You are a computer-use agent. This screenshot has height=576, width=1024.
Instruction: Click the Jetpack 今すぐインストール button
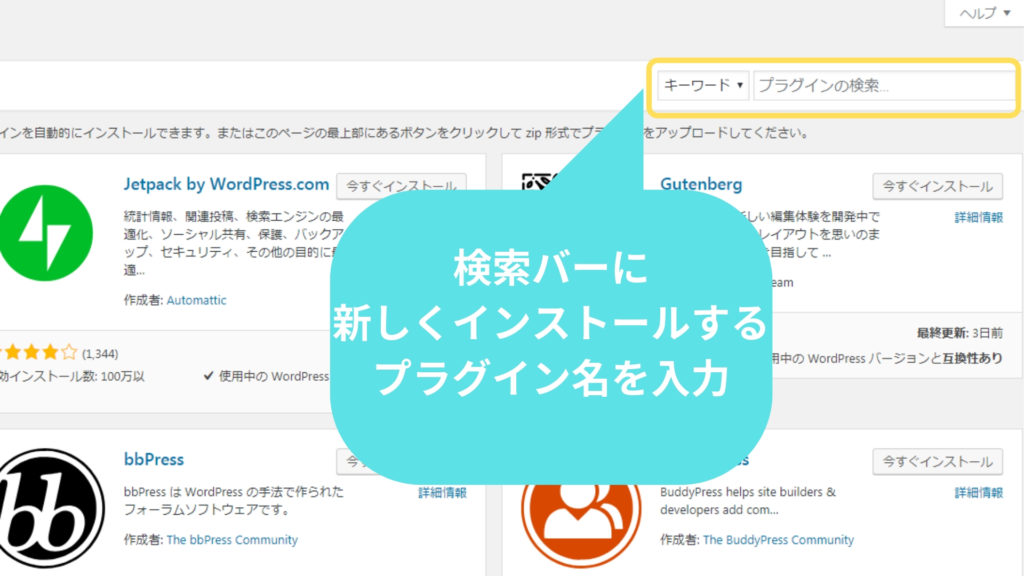(401, 186)
